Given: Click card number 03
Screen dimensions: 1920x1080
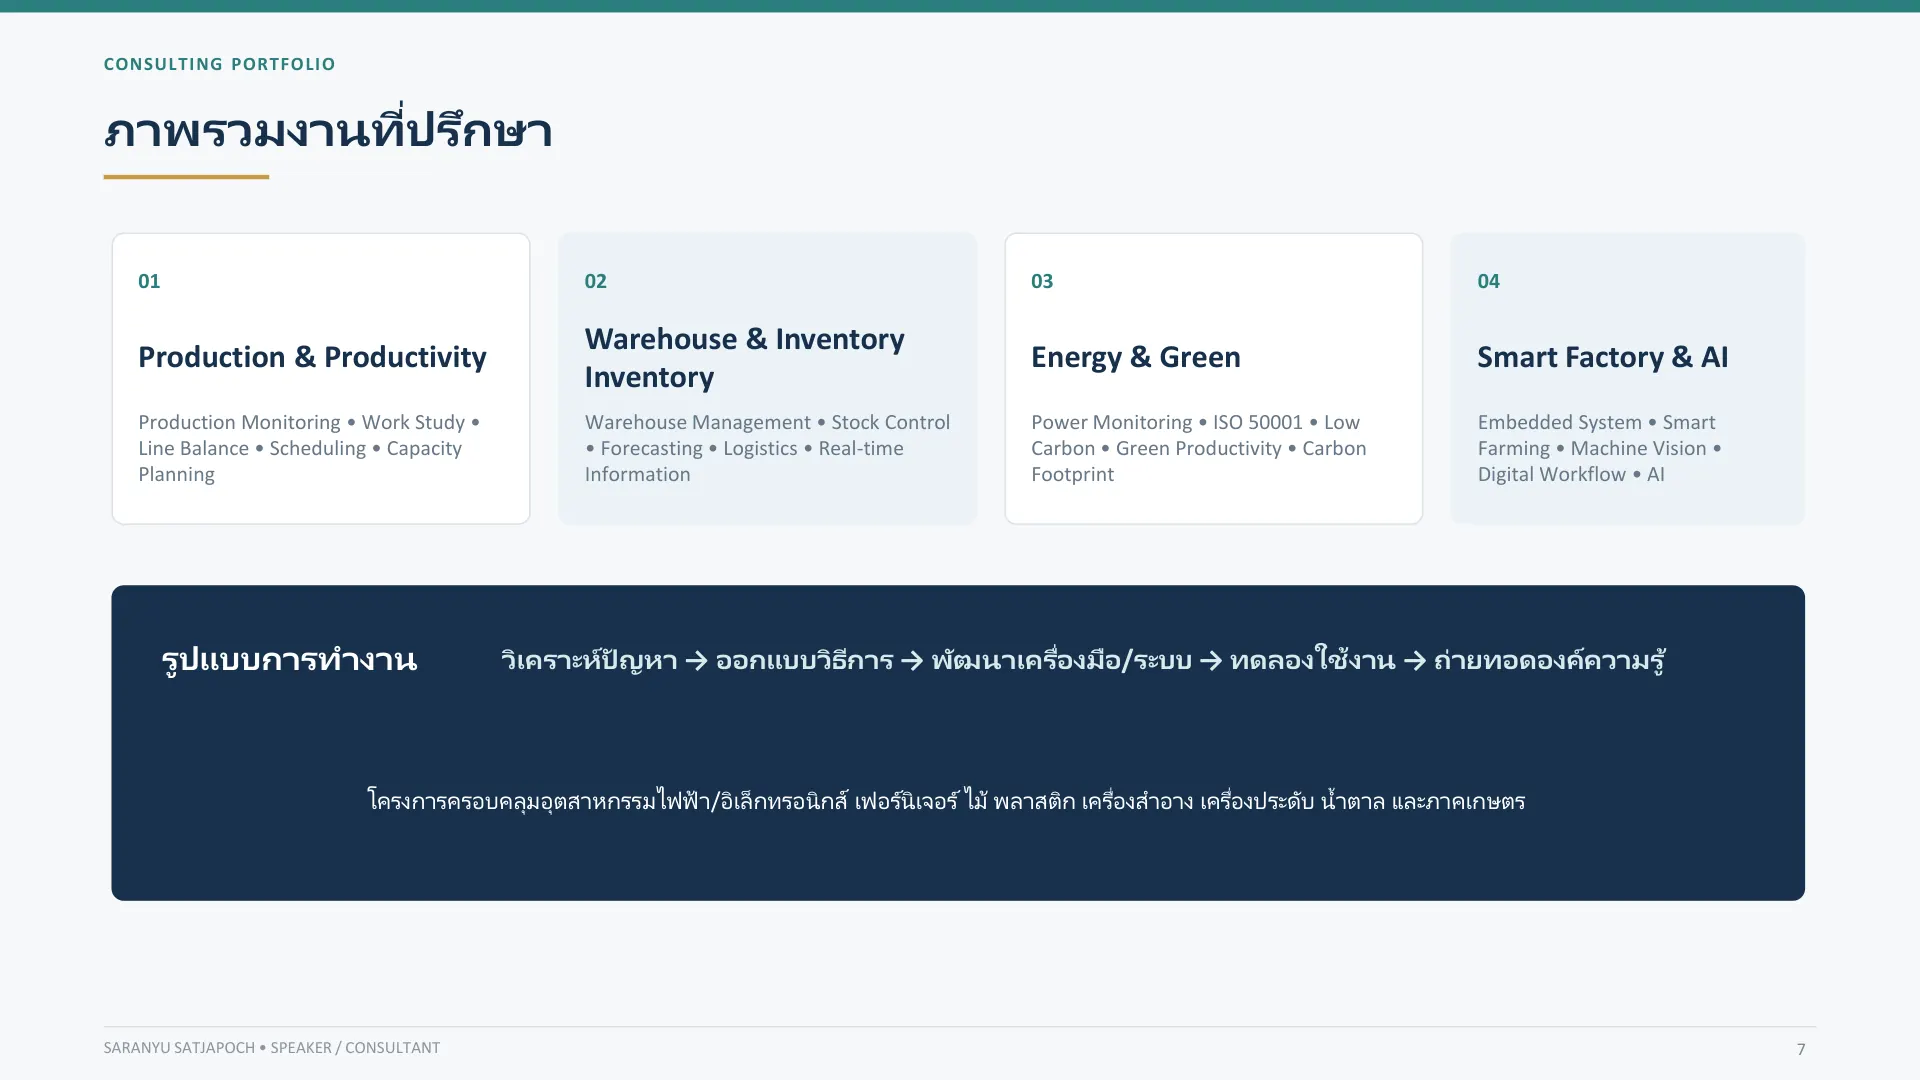Looking at the screenshot, I should pyautogui.click(x=1042, y=281).
